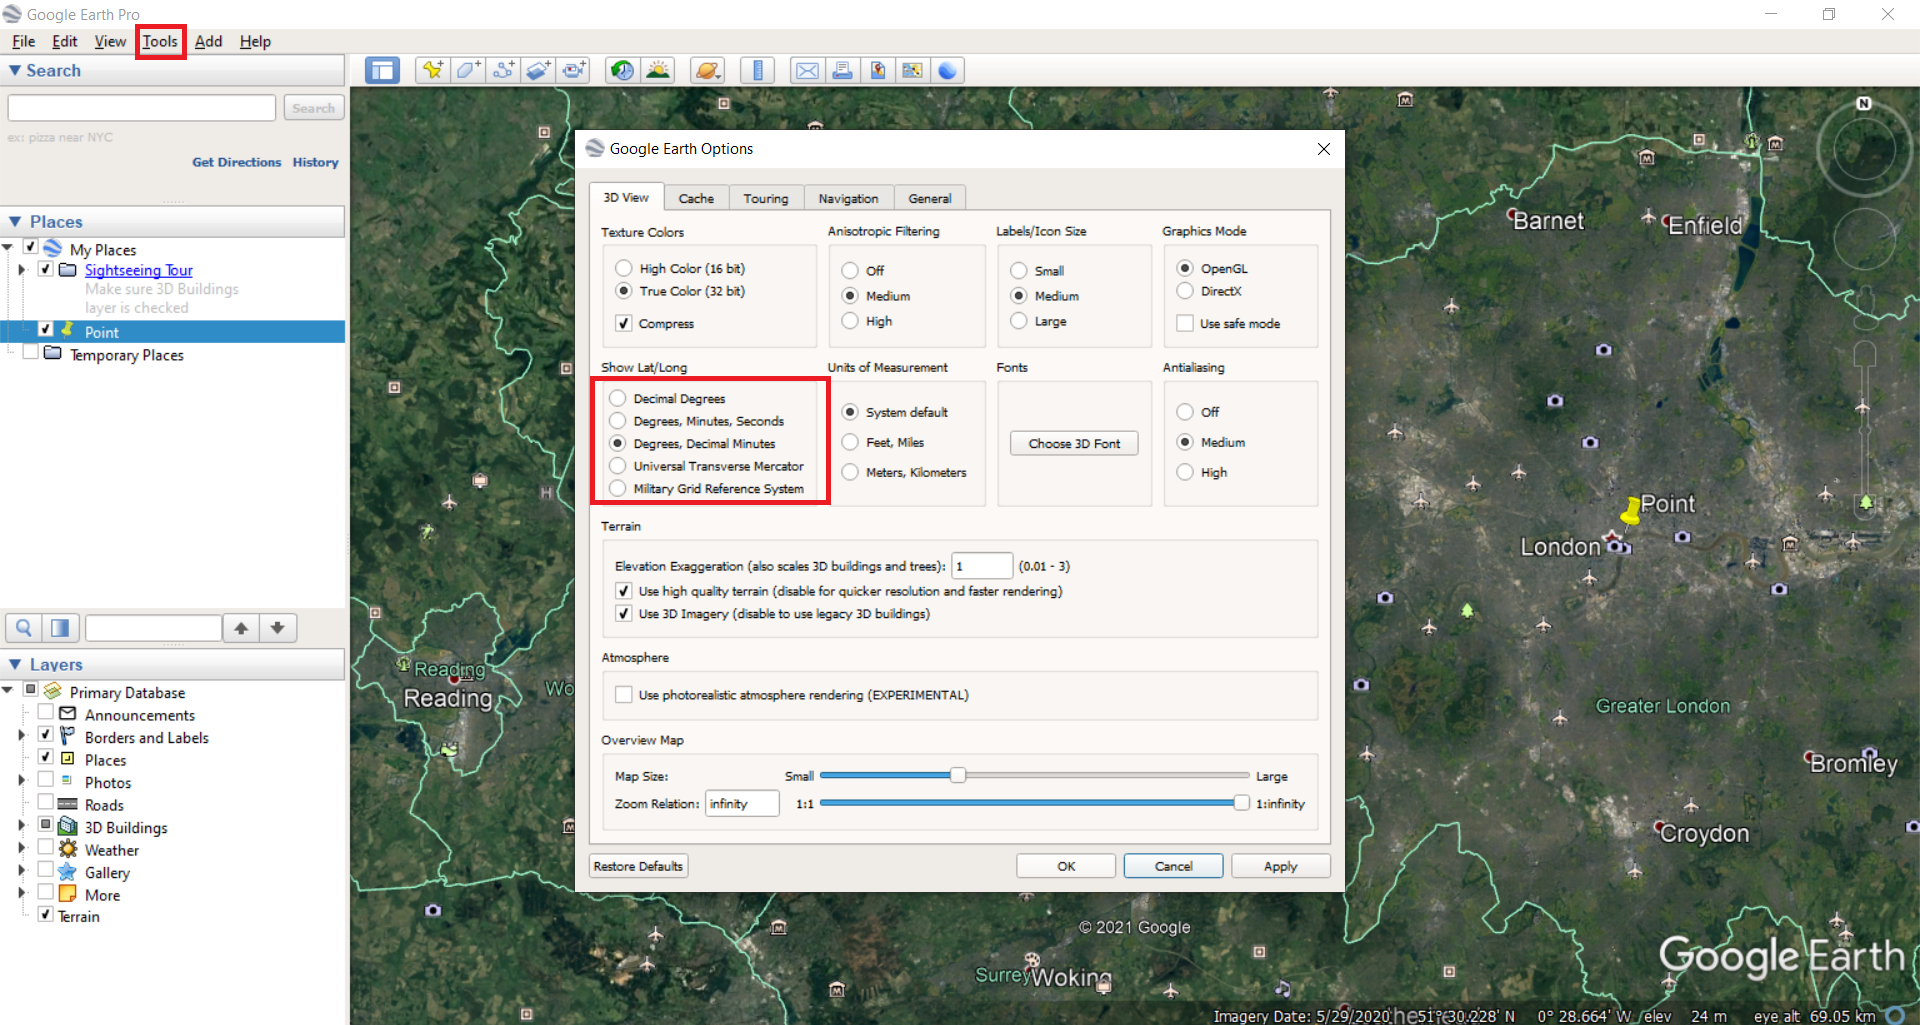Collapse the Search panel
The height and width of the screenshot is (1025, 1920).
pos(15,70)
